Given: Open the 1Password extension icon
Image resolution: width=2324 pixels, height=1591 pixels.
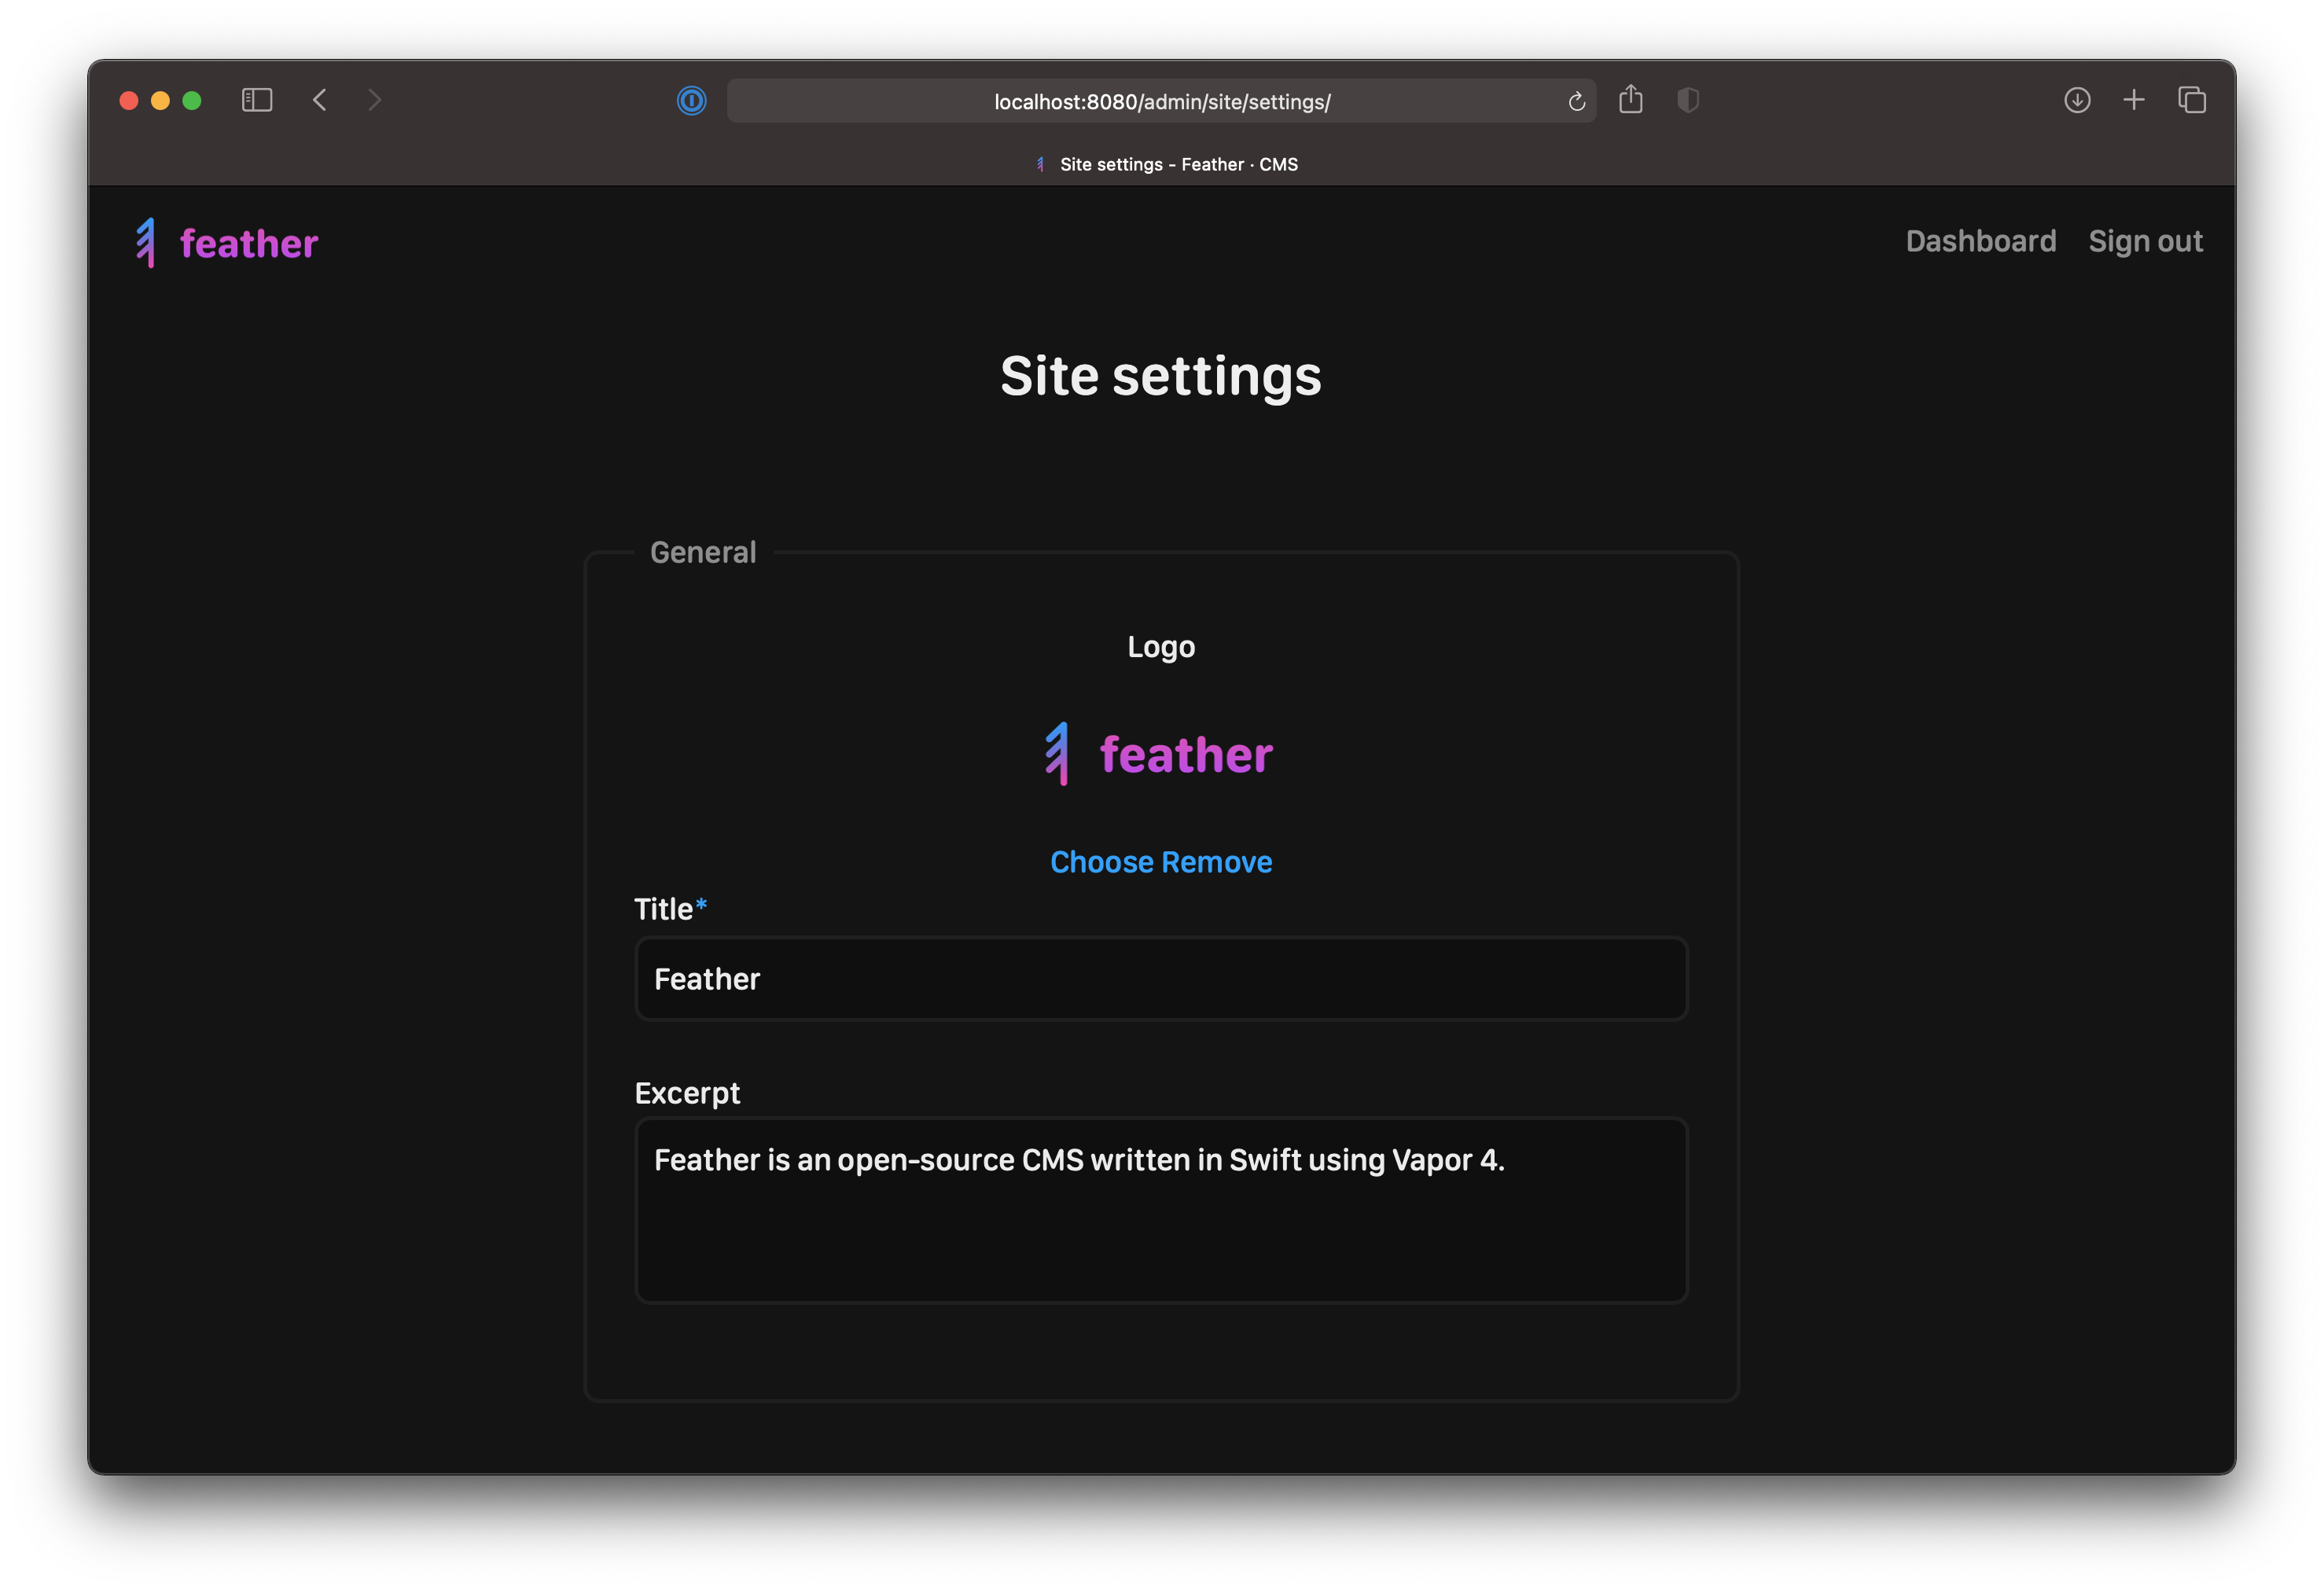Looking at the screenshot, I should [691, 101].
